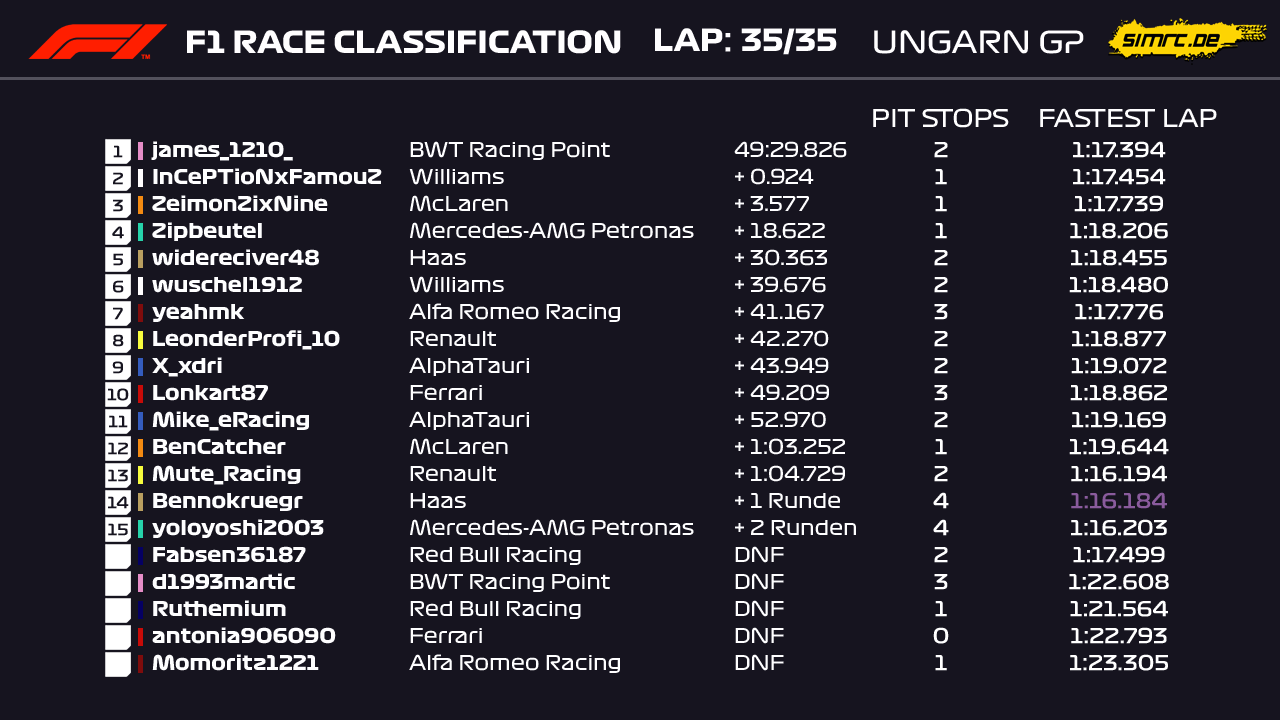
Task: Click driver name Zipbeutel
Action: (207, 232)
